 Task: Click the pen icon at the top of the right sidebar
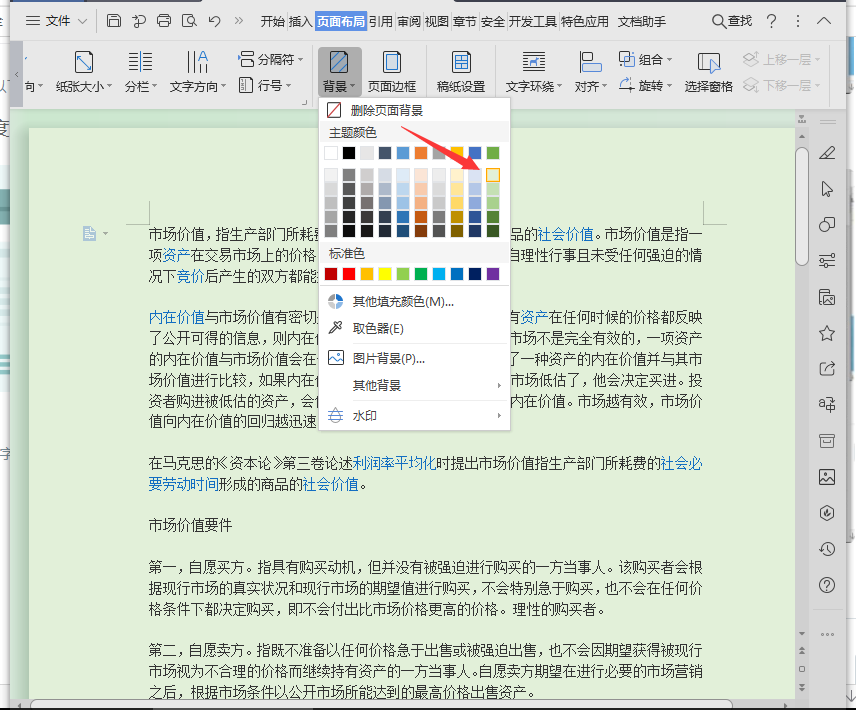[x=827, y=153]
